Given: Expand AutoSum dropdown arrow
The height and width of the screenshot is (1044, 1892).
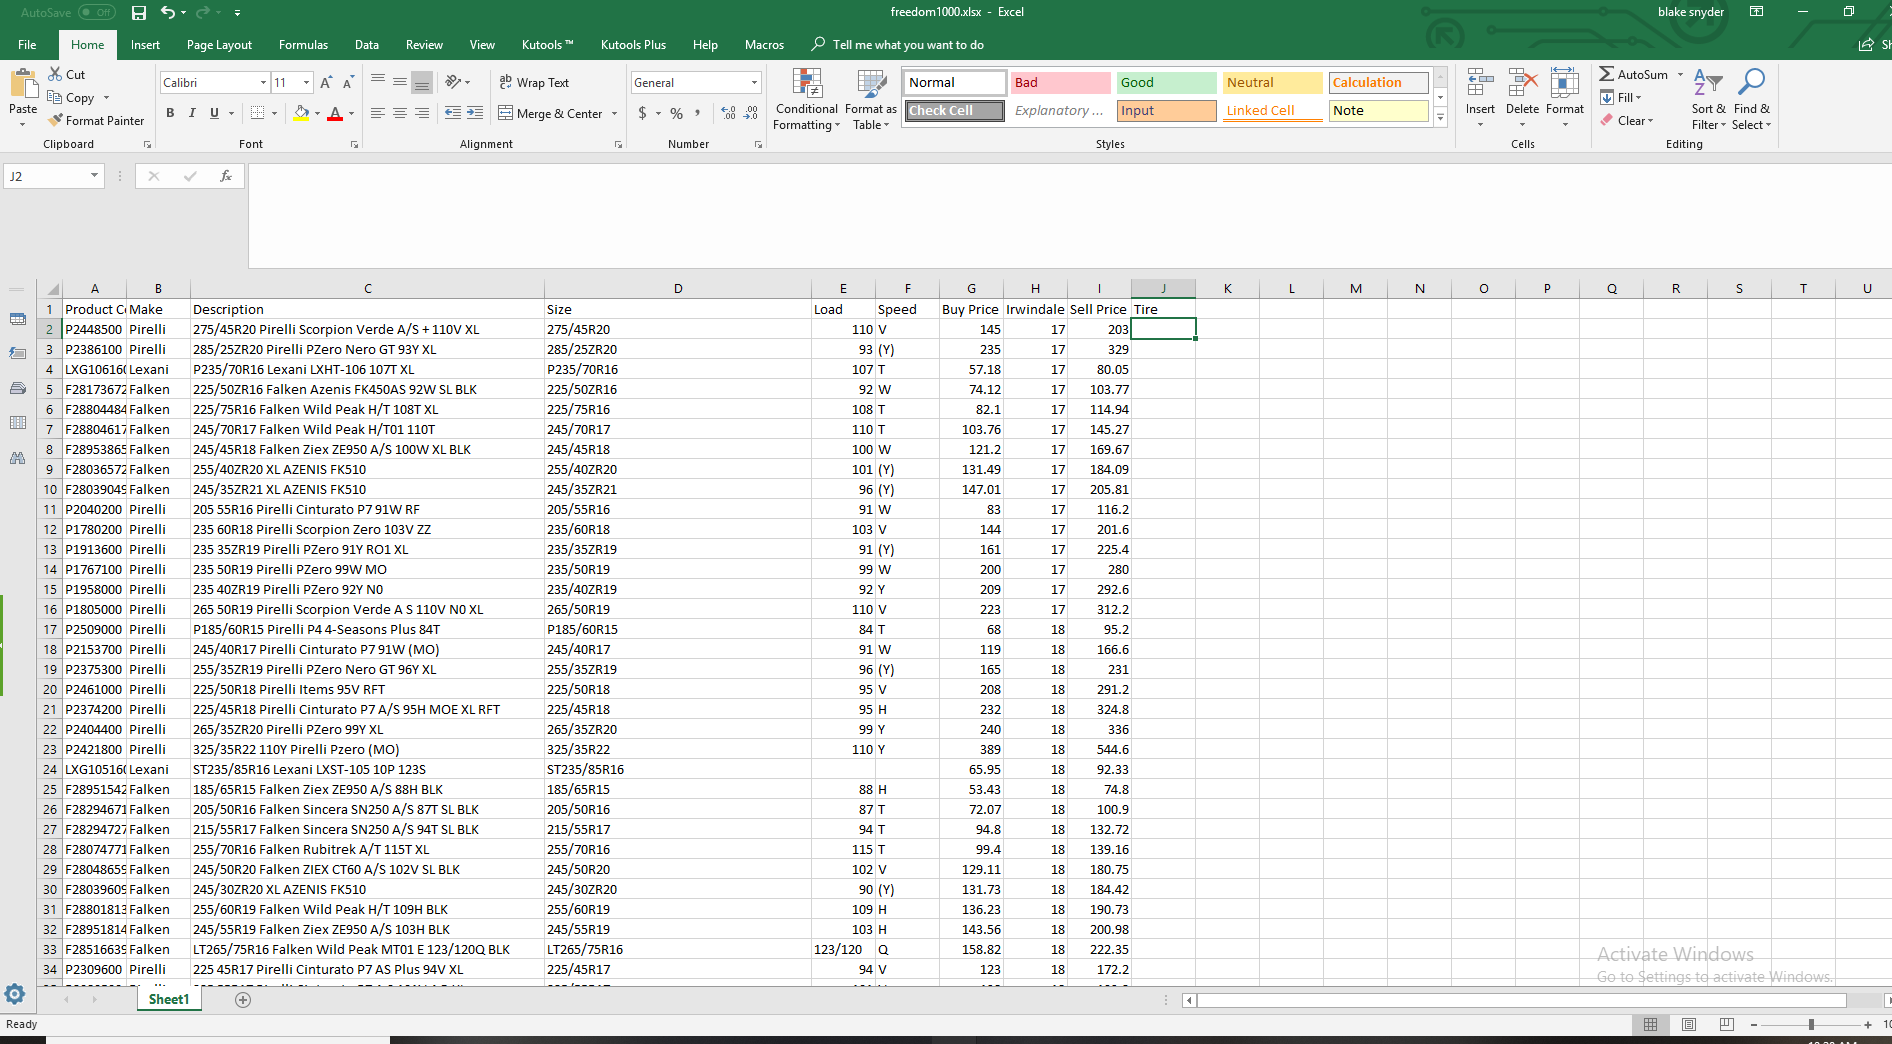Looking at the screenshot, I should (1681, 75).
